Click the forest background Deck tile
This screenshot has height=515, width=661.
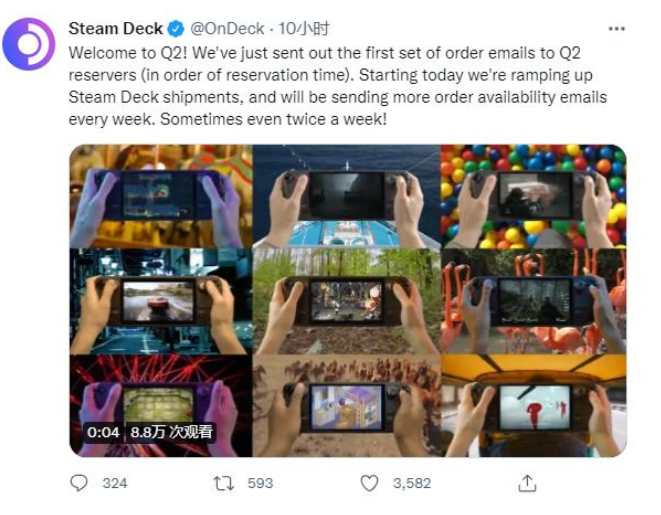click(347, 301)
